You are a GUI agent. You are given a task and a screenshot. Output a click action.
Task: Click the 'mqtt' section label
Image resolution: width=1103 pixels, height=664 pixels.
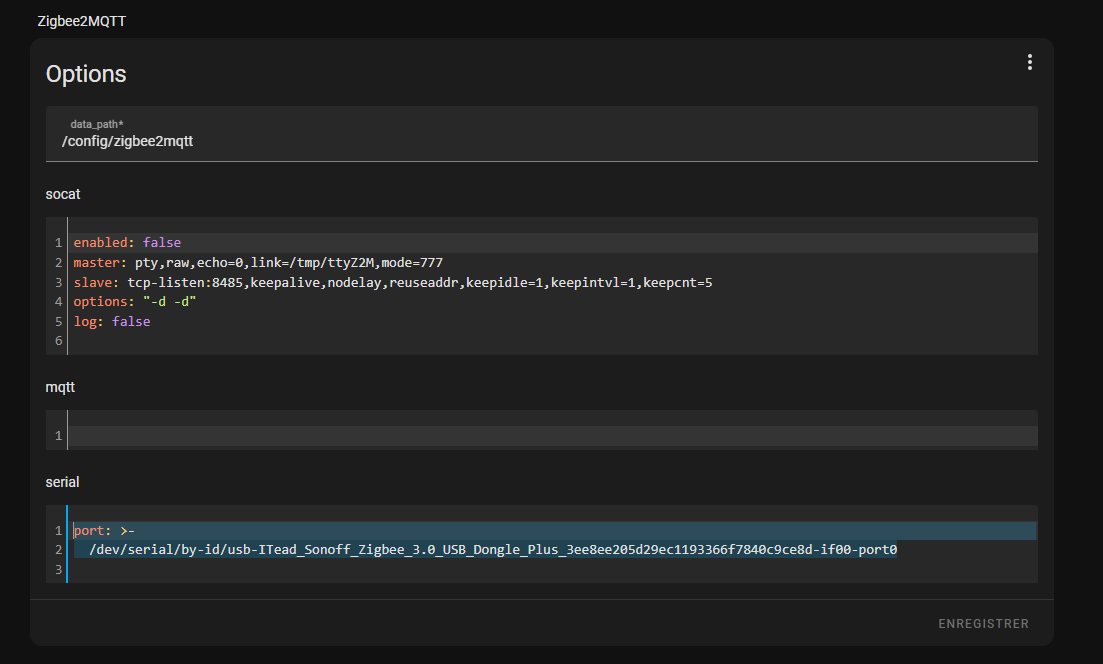click(x=60, y=386)
